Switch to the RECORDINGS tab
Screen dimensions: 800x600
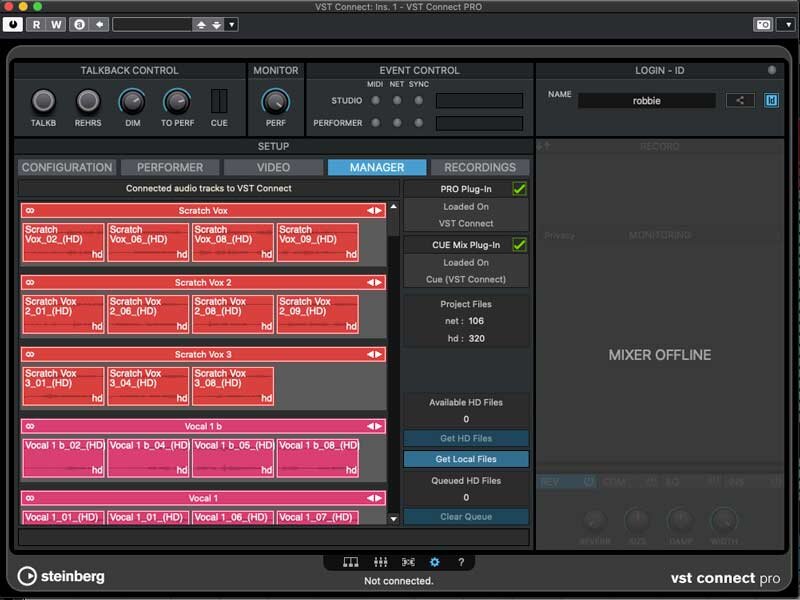point(480,167)
